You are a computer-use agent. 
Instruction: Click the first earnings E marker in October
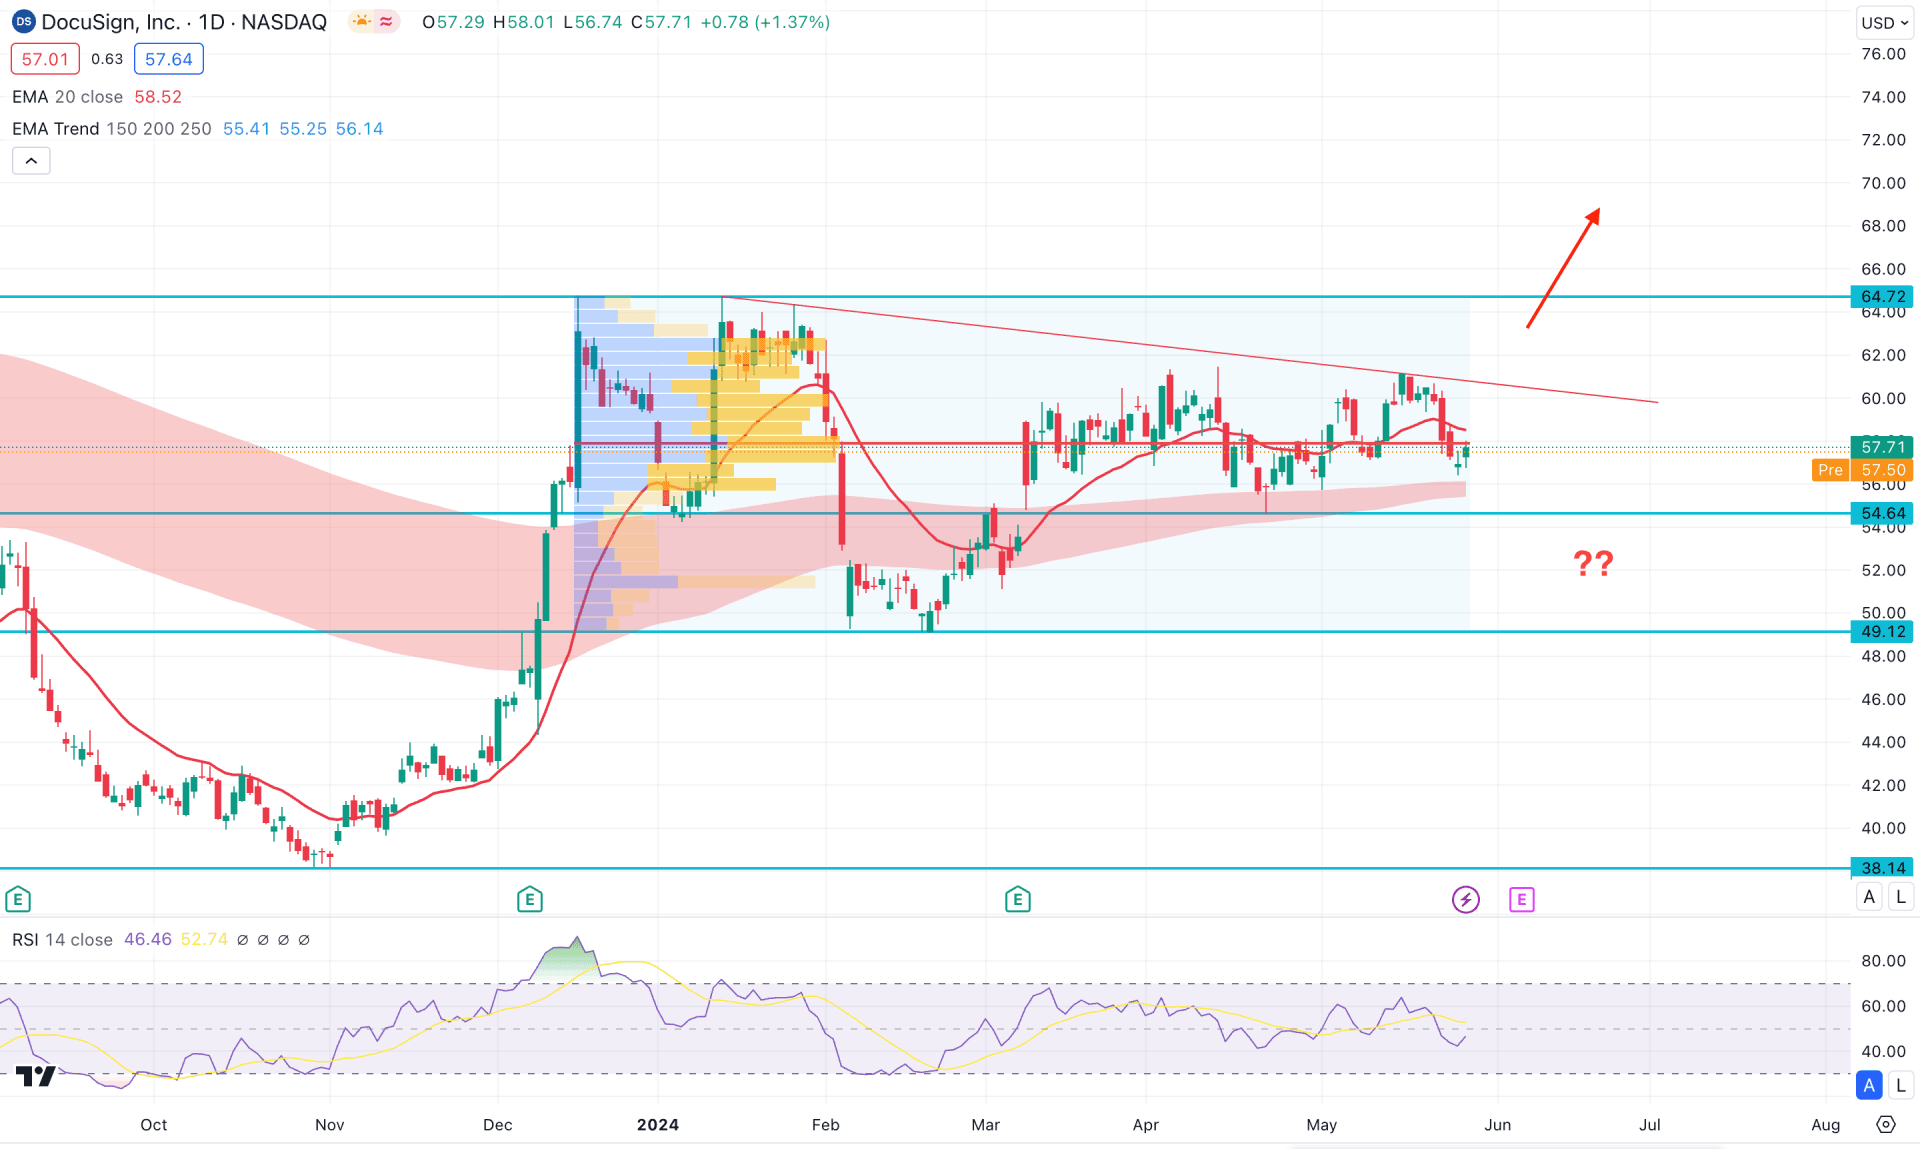click(18, 899)
